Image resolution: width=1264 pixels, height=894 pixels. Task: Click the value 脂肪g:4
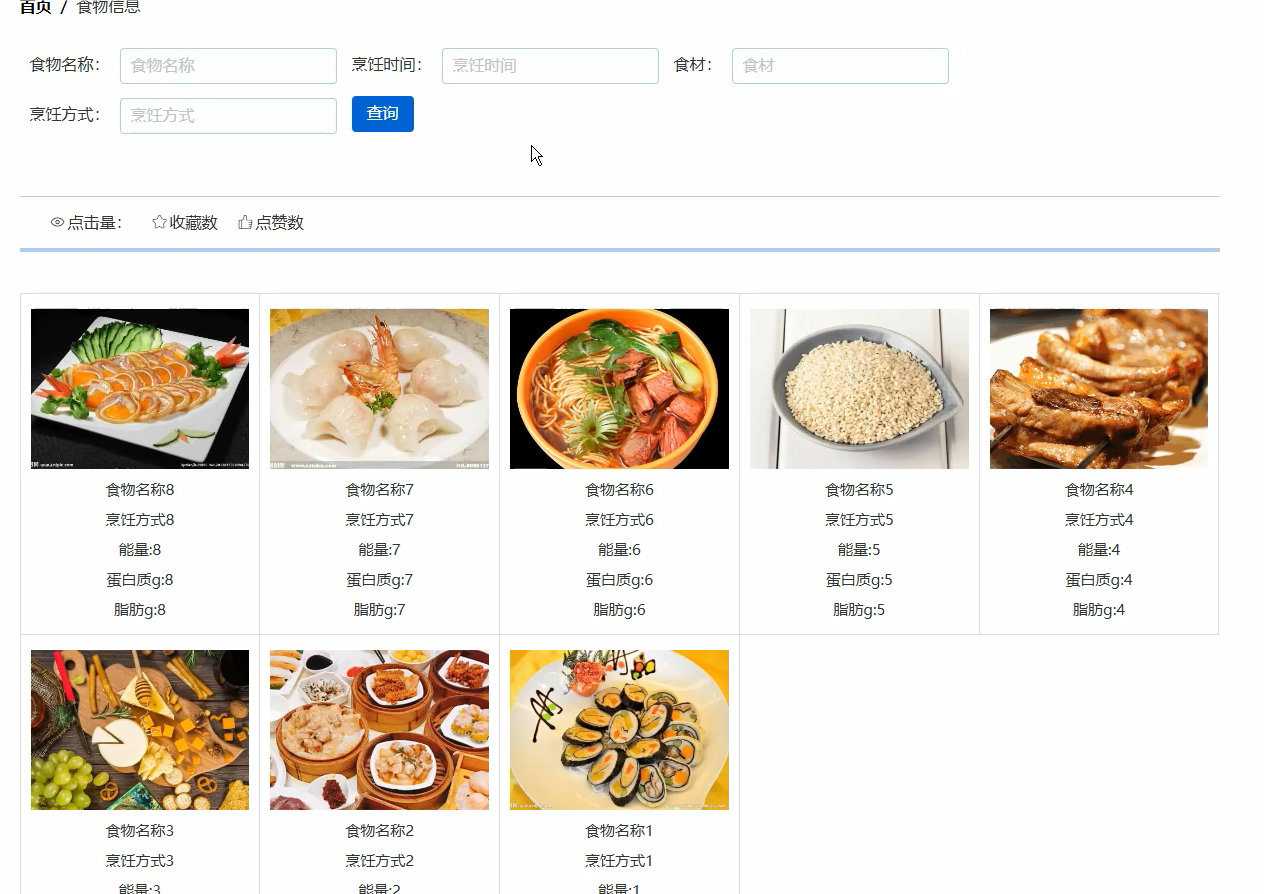1099,610
